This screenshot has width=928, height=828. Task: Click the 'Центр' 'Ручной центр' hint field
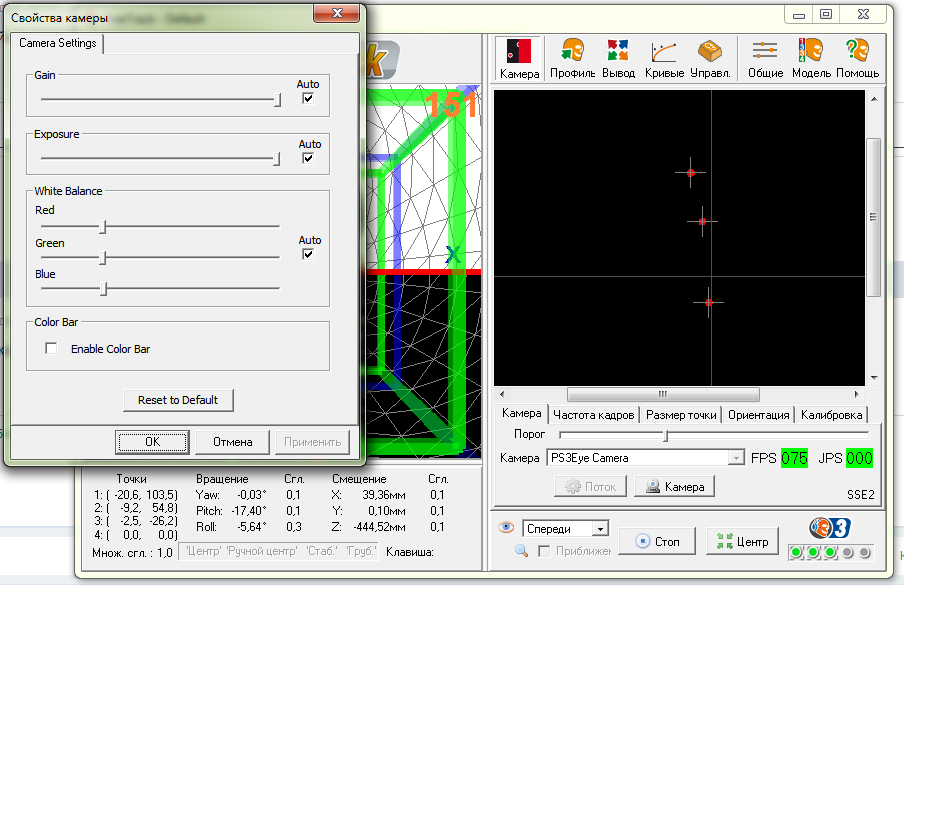point(278,552)
